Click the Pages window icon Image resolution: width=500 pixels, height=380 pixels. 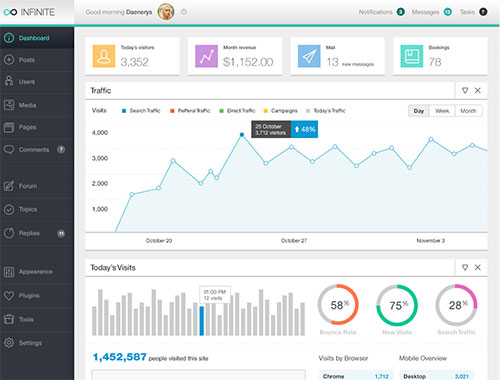[9, 127]
